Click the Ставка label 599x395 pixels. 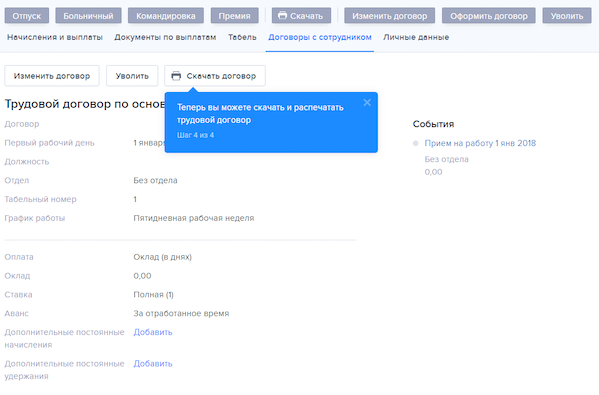pyautogui.click(x=18, y=295)
